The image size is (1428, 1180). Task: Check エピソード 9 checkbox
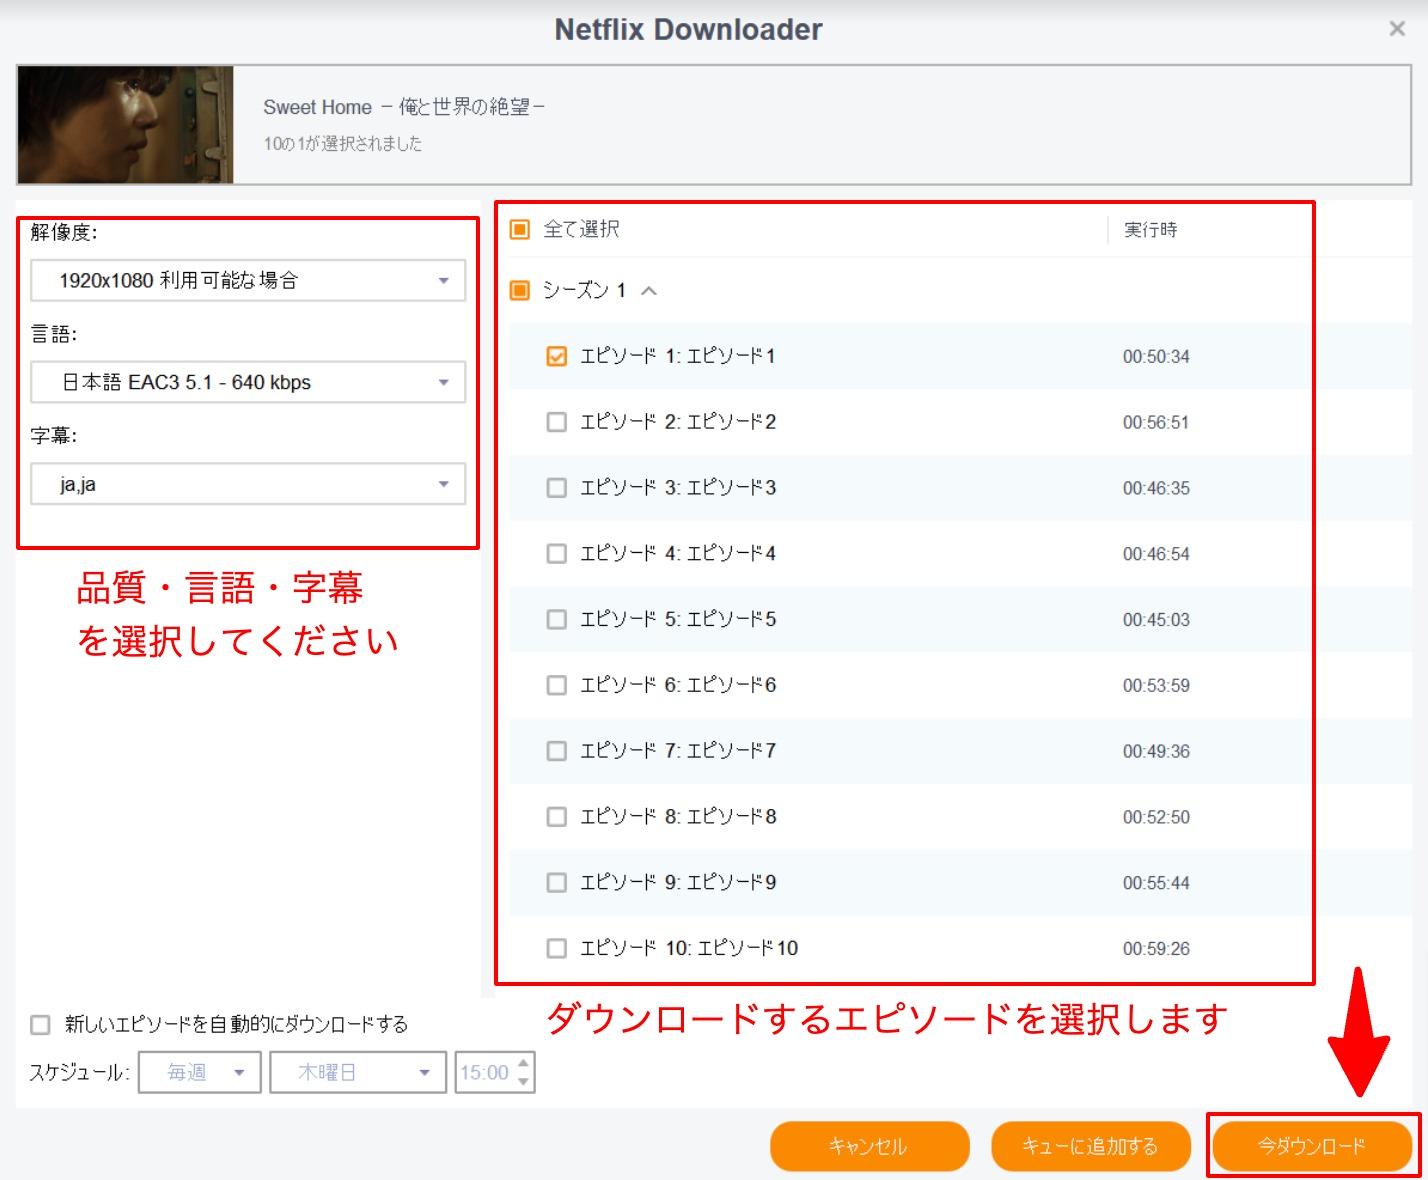click(x=557, y=882)
